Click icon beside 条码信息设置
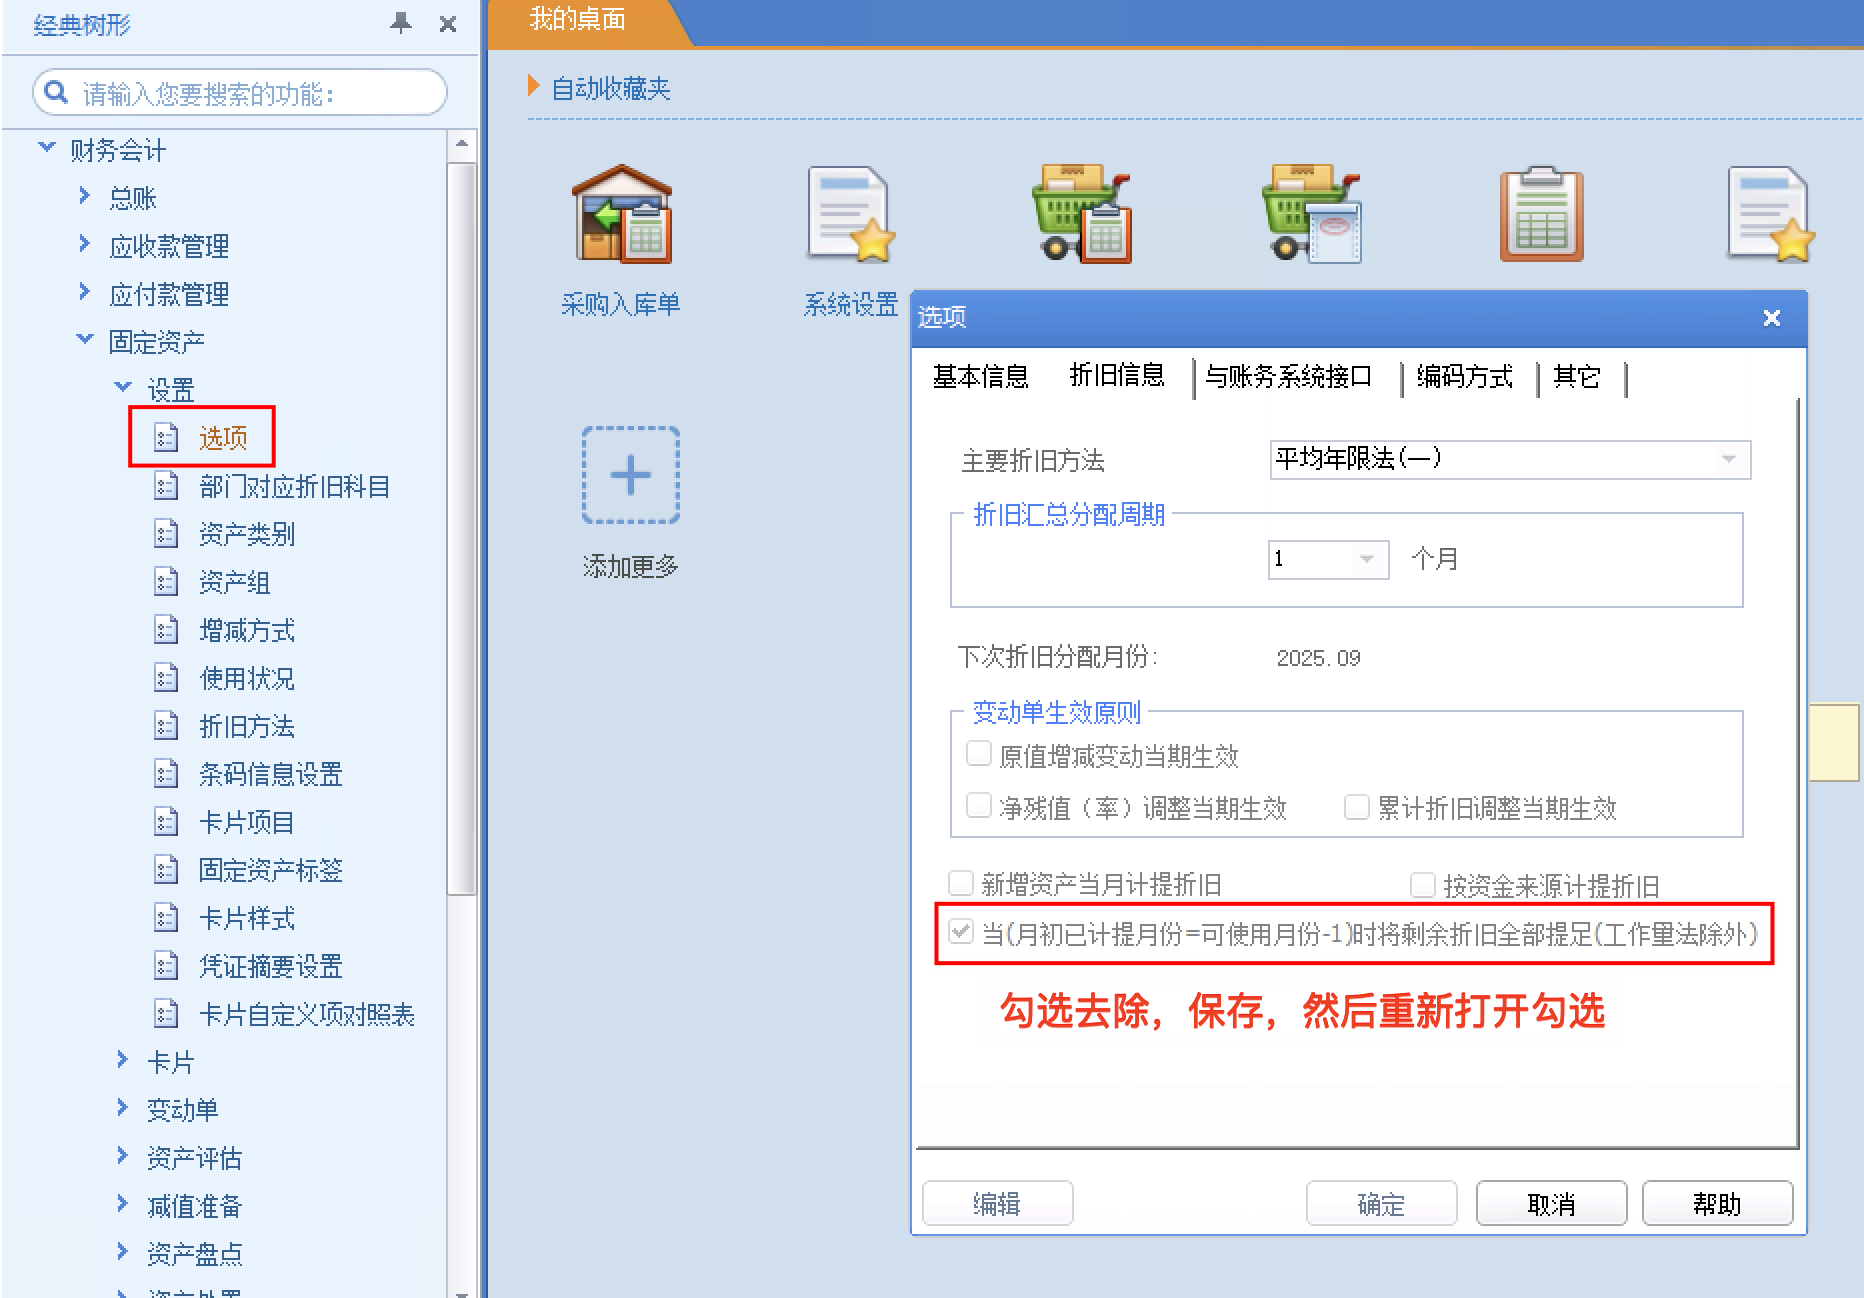1864x1298 pixels. coord(166,774)
